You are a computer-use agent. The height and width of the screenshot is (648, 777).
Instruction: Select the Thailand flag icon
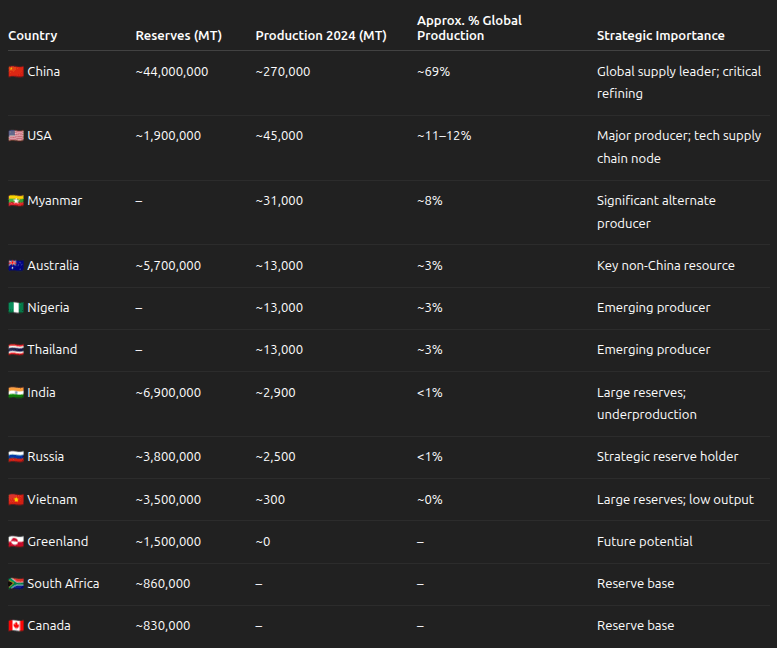coord(16,350)
